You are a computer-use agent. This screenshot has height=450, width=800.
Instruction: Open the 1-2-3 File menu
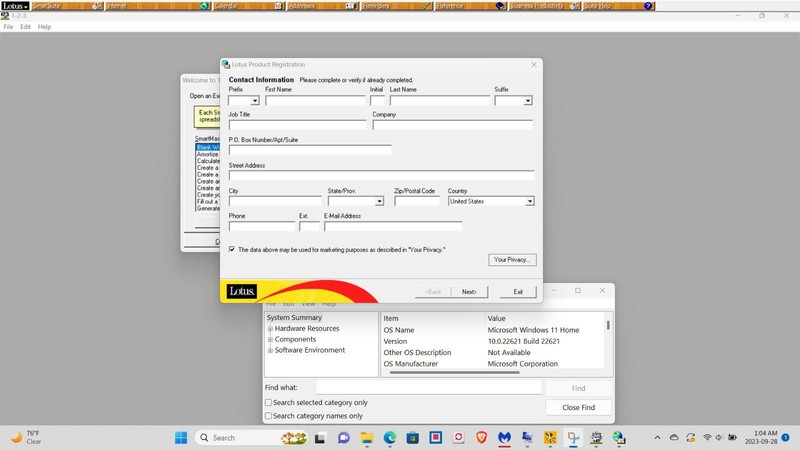[8, 27]
